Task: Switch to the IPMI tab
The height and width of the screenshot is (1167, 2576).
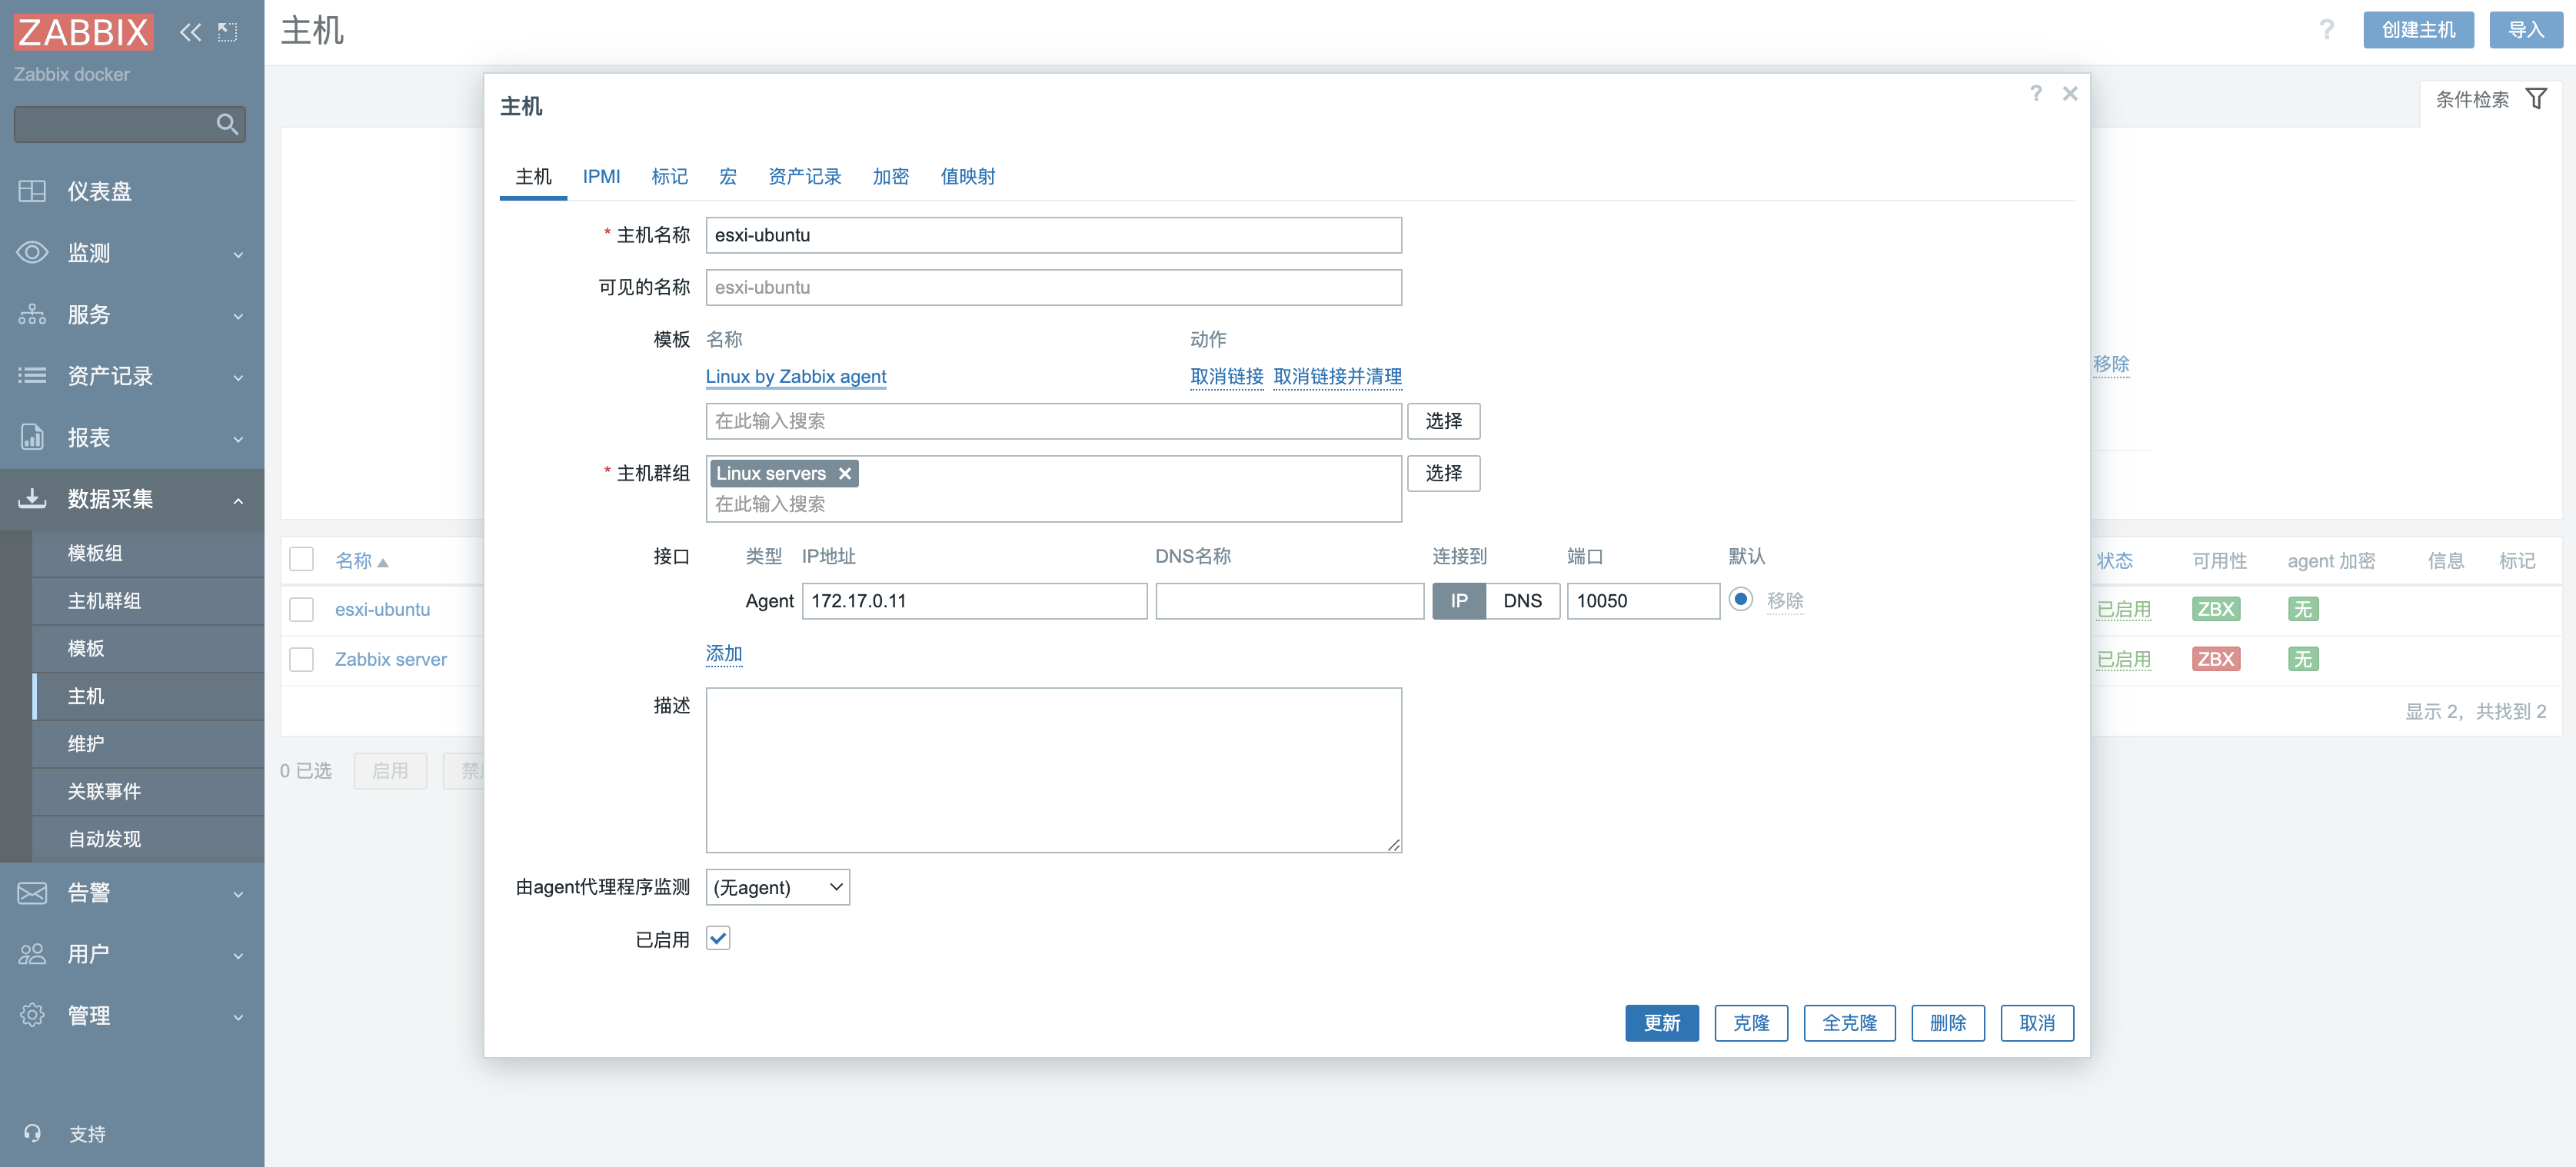Action: [601, 177]
